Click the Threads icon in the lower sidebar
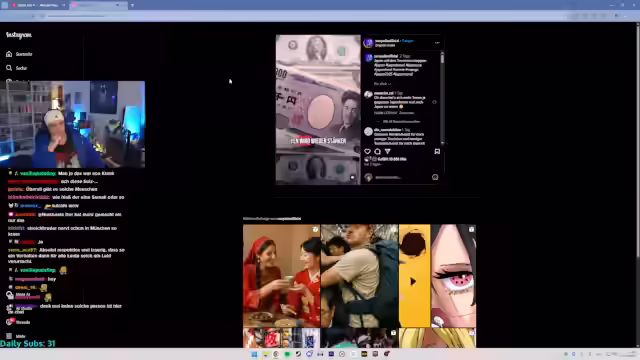 [x=9, y=322]
